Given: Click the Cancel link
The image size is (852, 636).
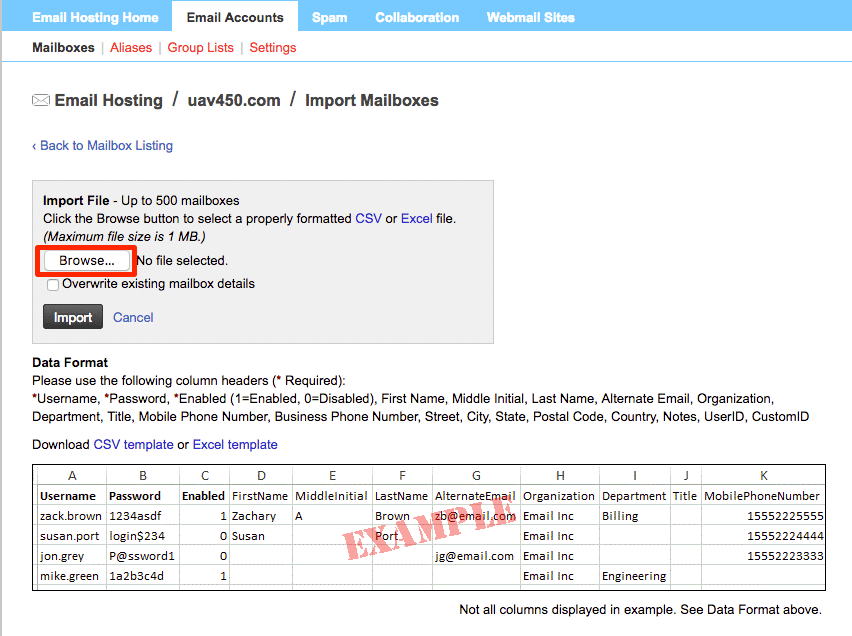Looking at the screenshot, I should [x=133, y=317].
